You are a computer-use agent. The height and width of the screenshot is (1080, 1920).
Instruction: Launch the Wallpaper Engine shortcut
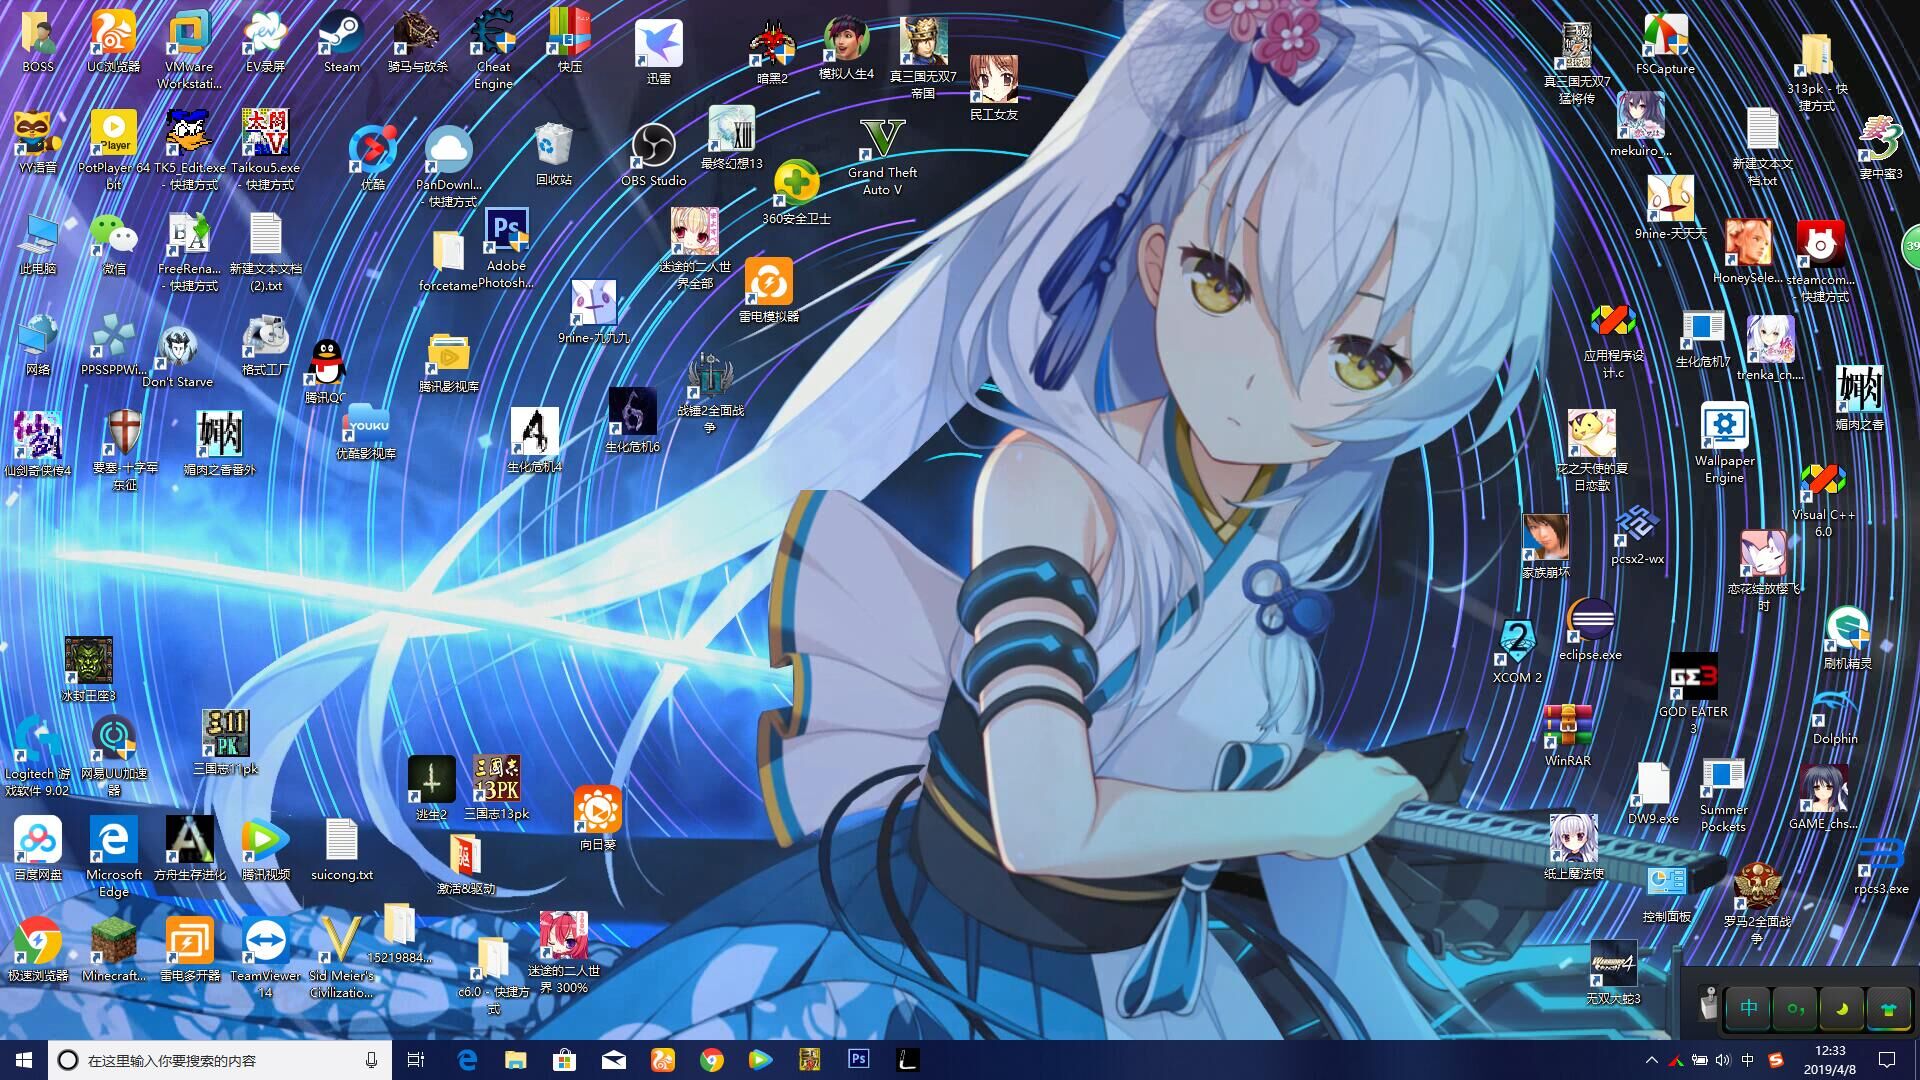click(x=1725, y=443)
